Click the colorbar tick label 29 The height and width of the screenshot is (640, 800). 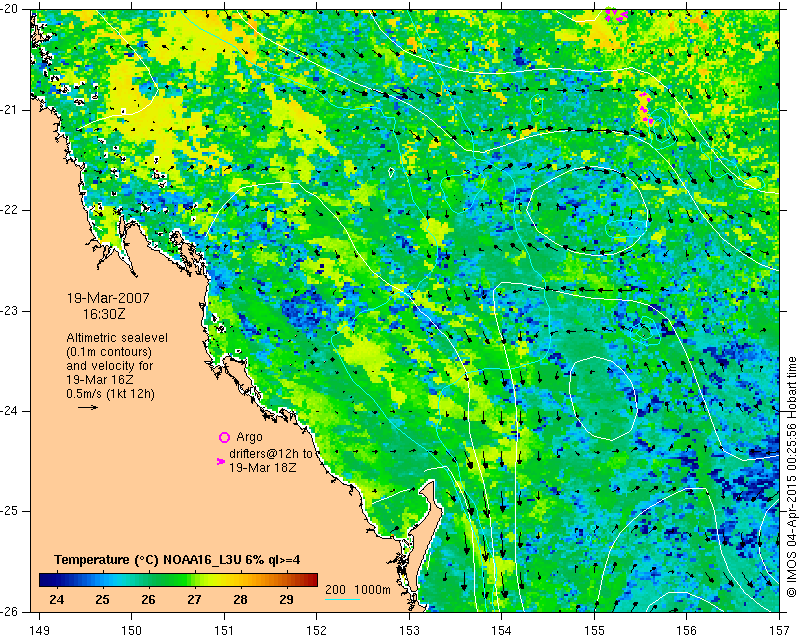coord(286,599)
